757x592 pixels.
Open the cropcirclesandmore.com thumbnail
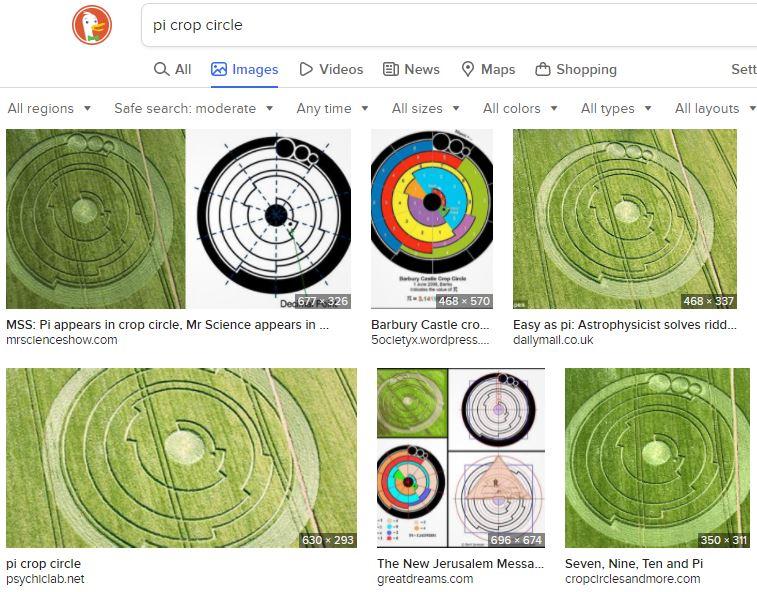(657, 458)
